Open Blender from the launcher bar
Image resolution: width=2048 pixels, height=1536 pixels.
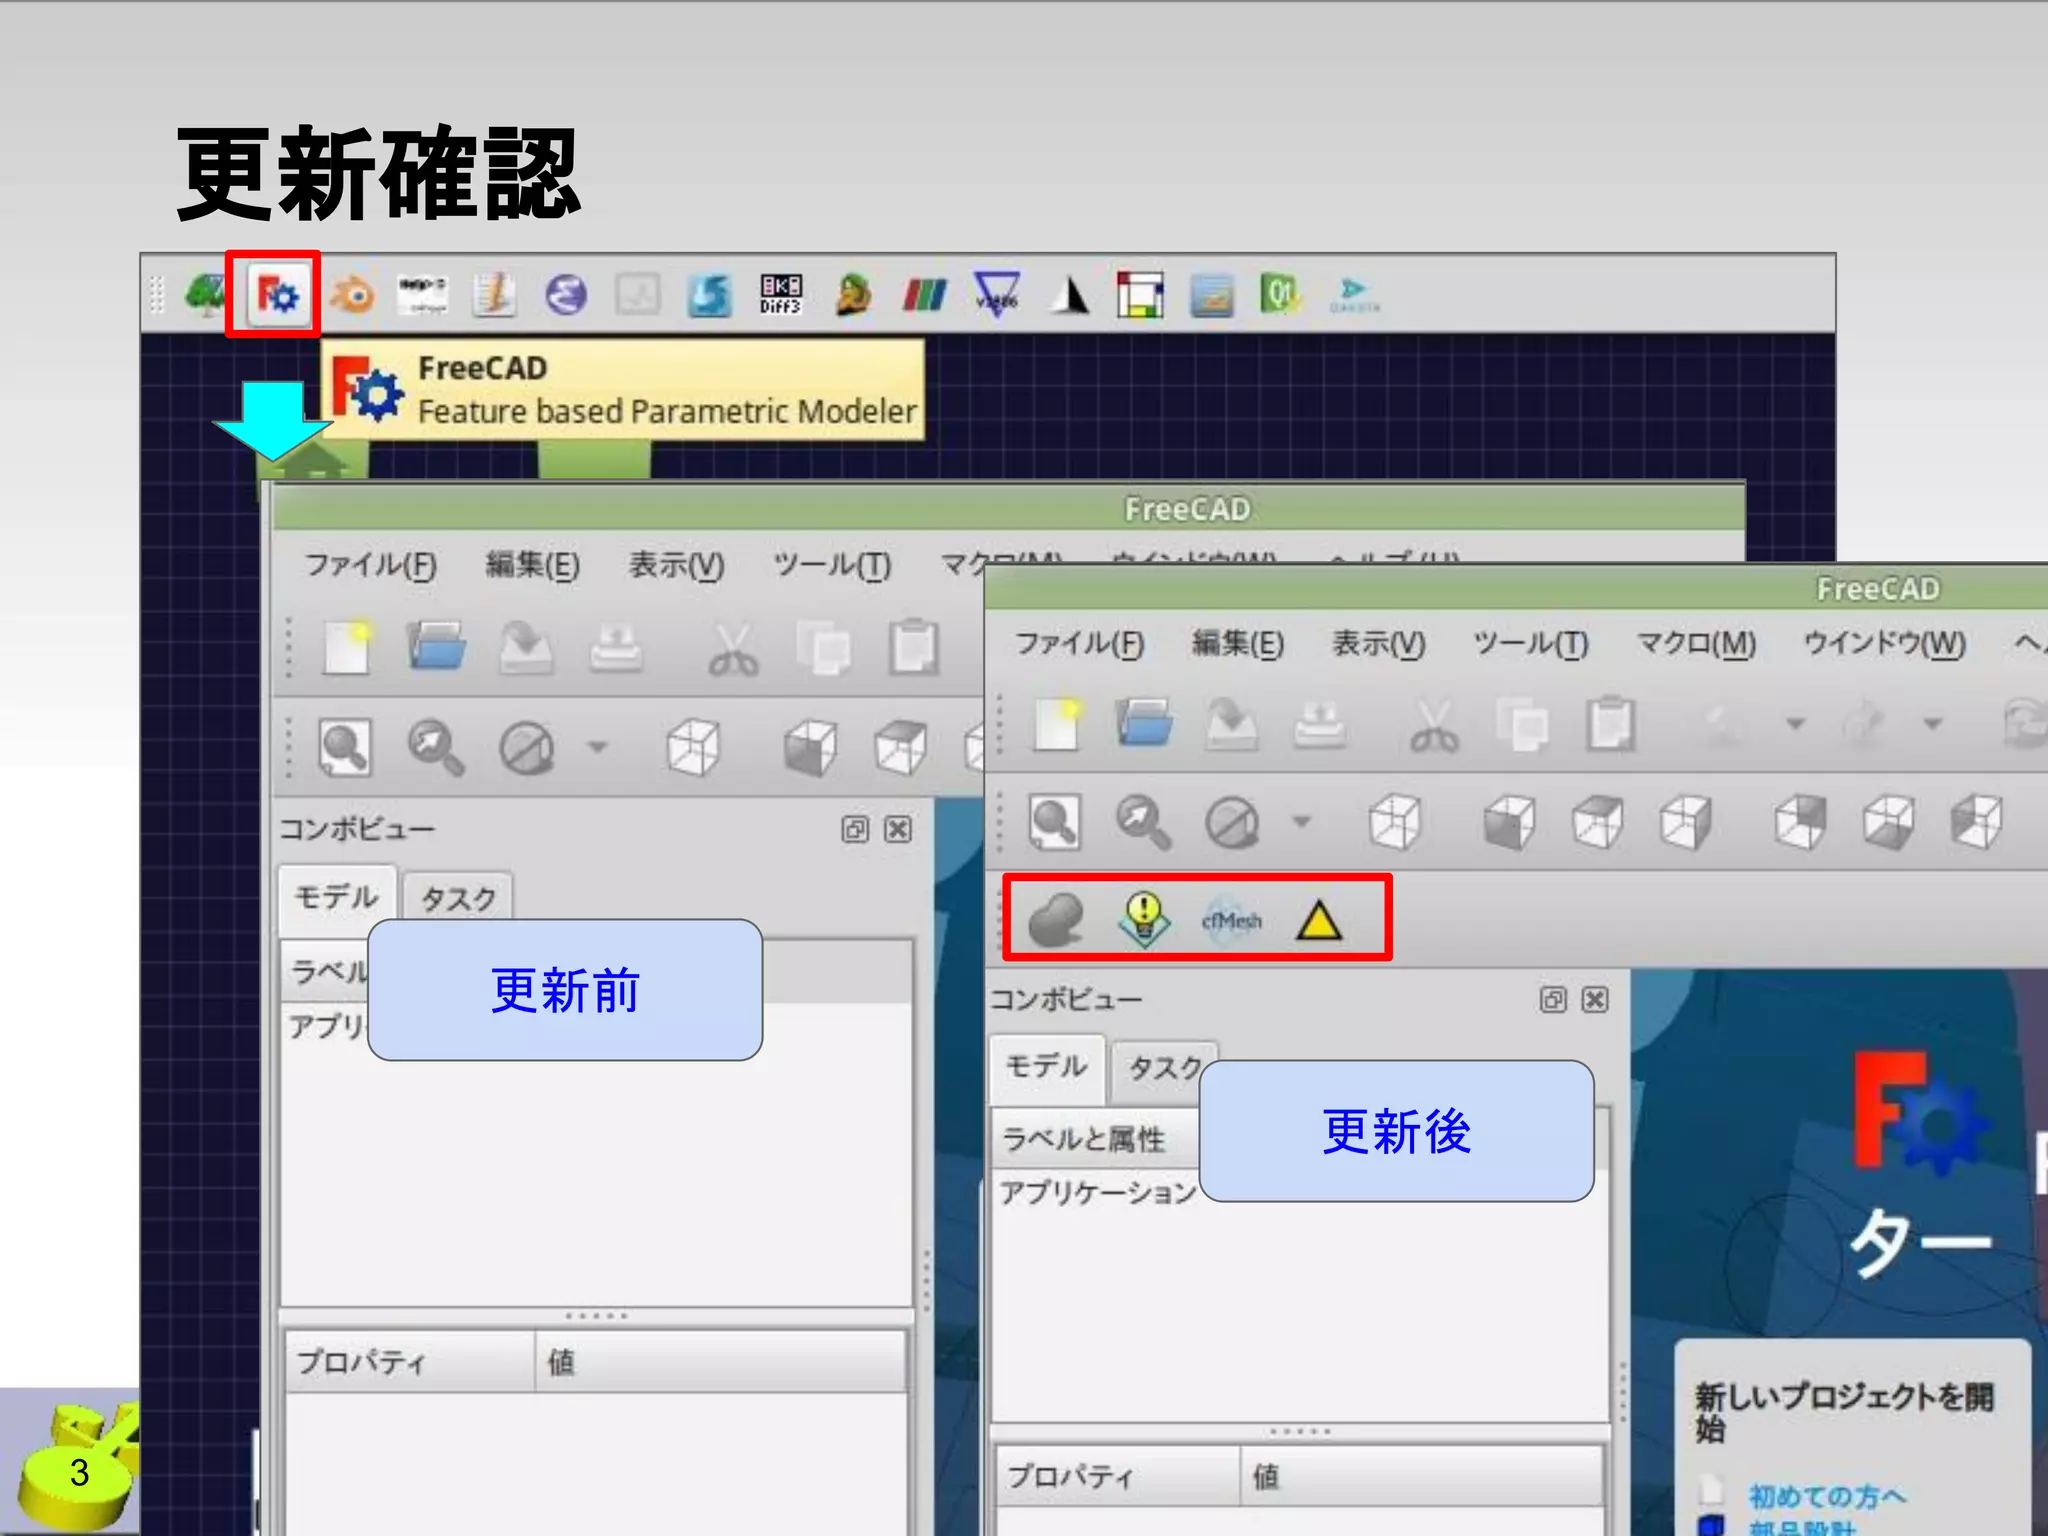coord(352,295)
